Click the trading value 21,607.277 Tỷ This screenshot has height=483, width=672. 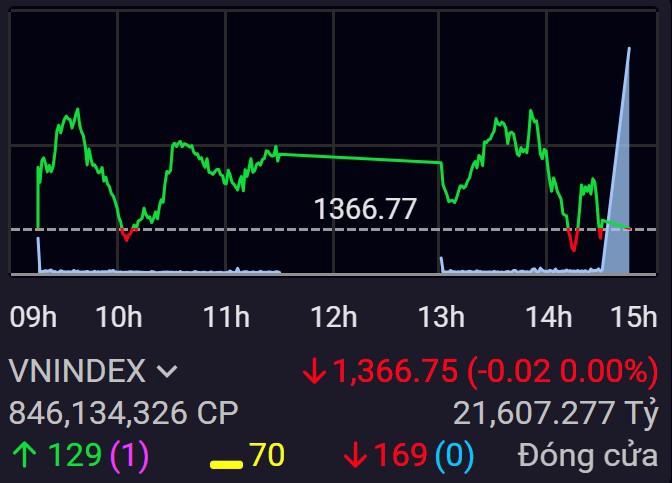(555, 413)
